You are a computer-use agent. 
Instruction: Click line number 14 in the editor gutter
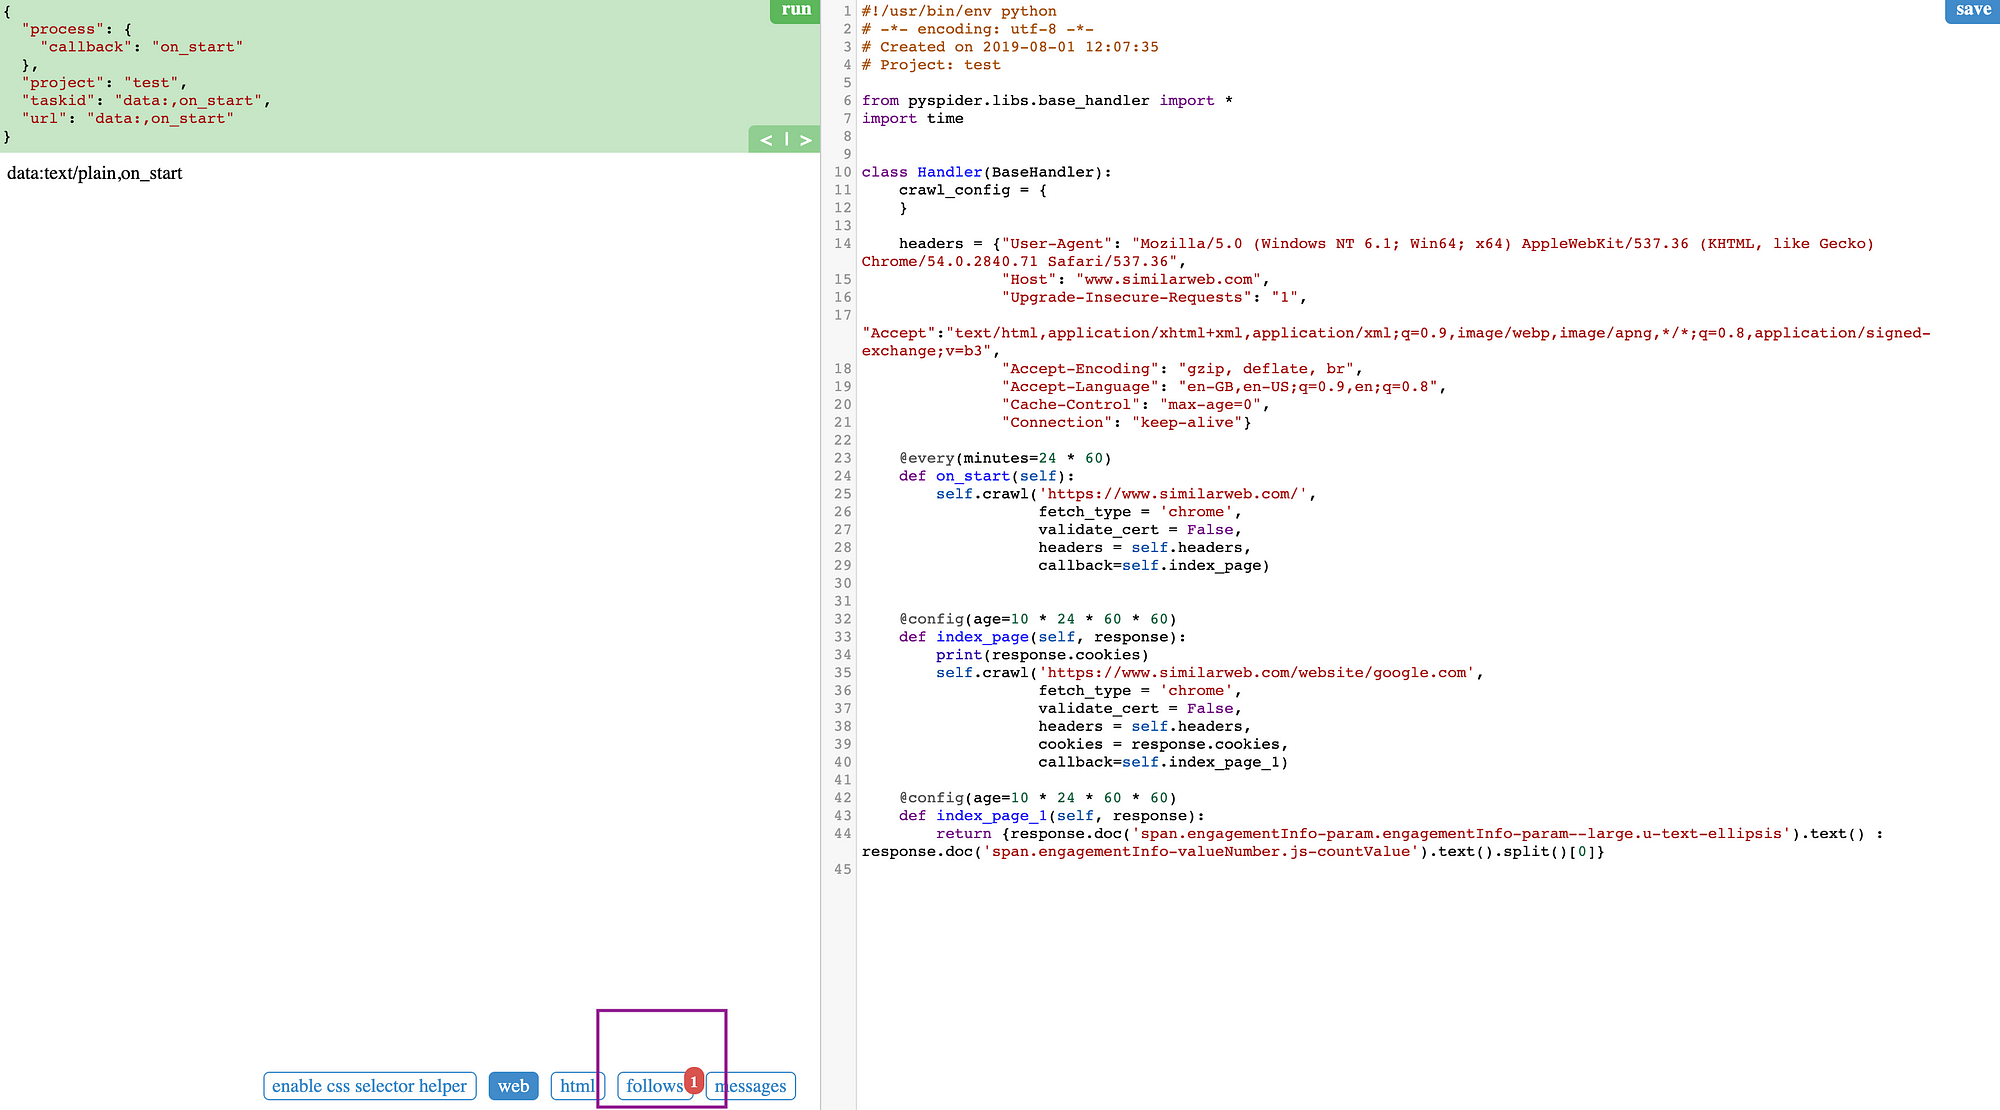coord(842,244)
